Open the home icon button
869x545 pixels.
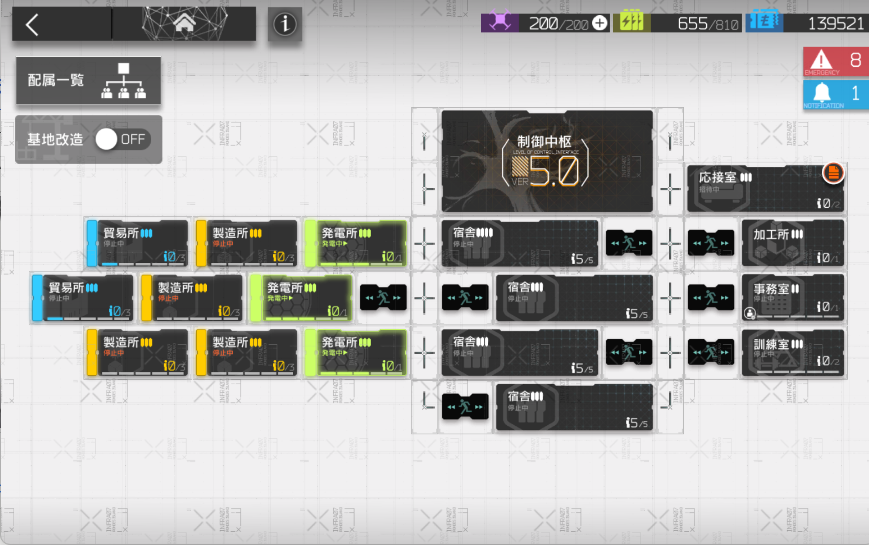pyautogui.click(x=185, y=23)
